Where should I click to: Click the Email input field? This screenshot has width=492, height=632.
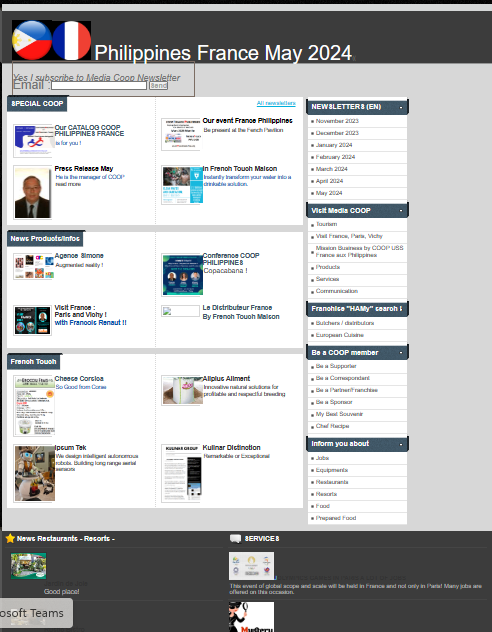click(x=99, y=85)
